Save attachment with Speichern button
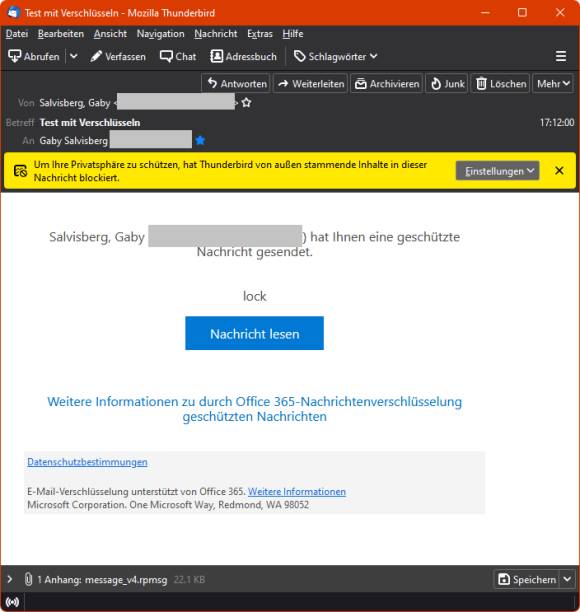The width and height of the screenshot is (580, 612). point(527,580)
